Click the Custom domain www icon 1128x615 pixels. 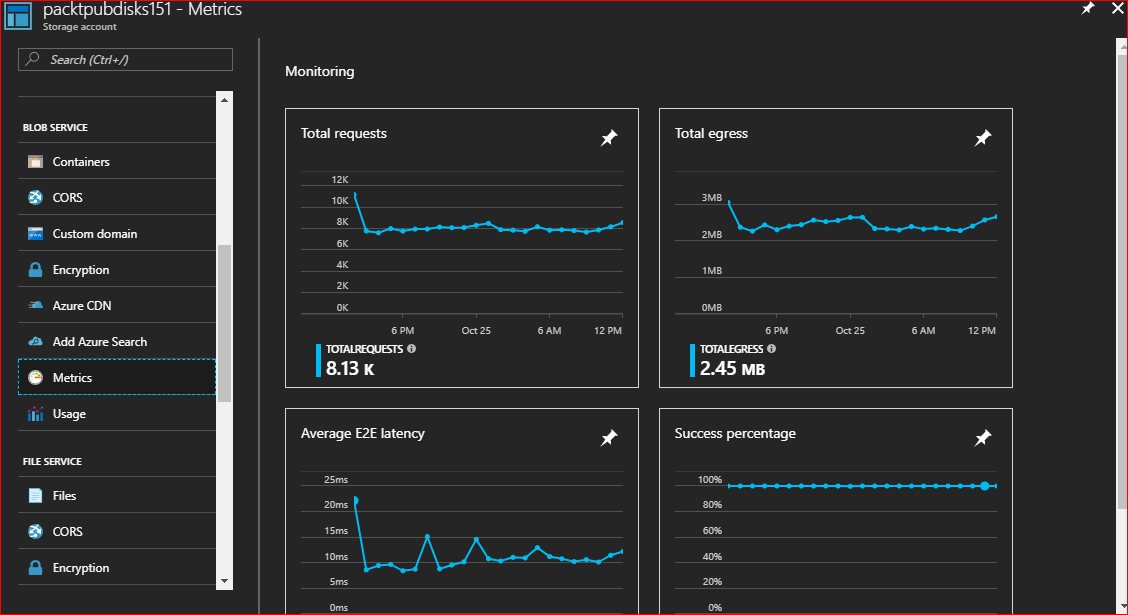(35, 233)
